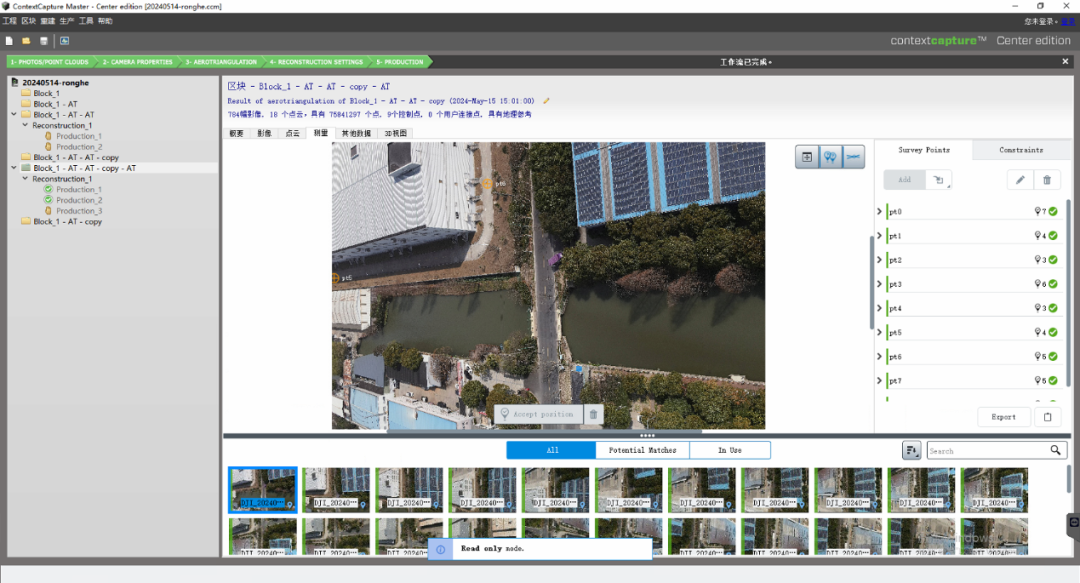Close the workflow bar with the X
The image size is (1080, 583).
[x=1065, y=61]
